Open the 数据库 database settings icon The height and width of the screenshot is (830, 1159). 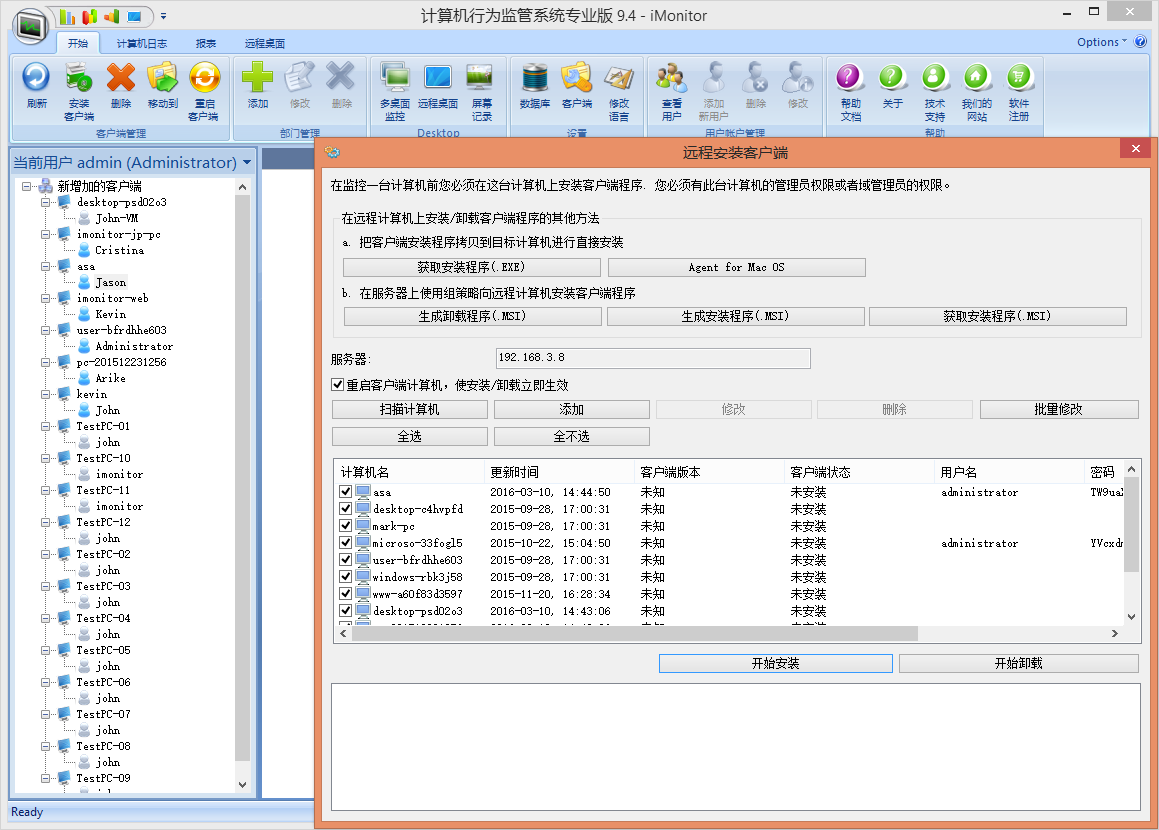point(535,78)
